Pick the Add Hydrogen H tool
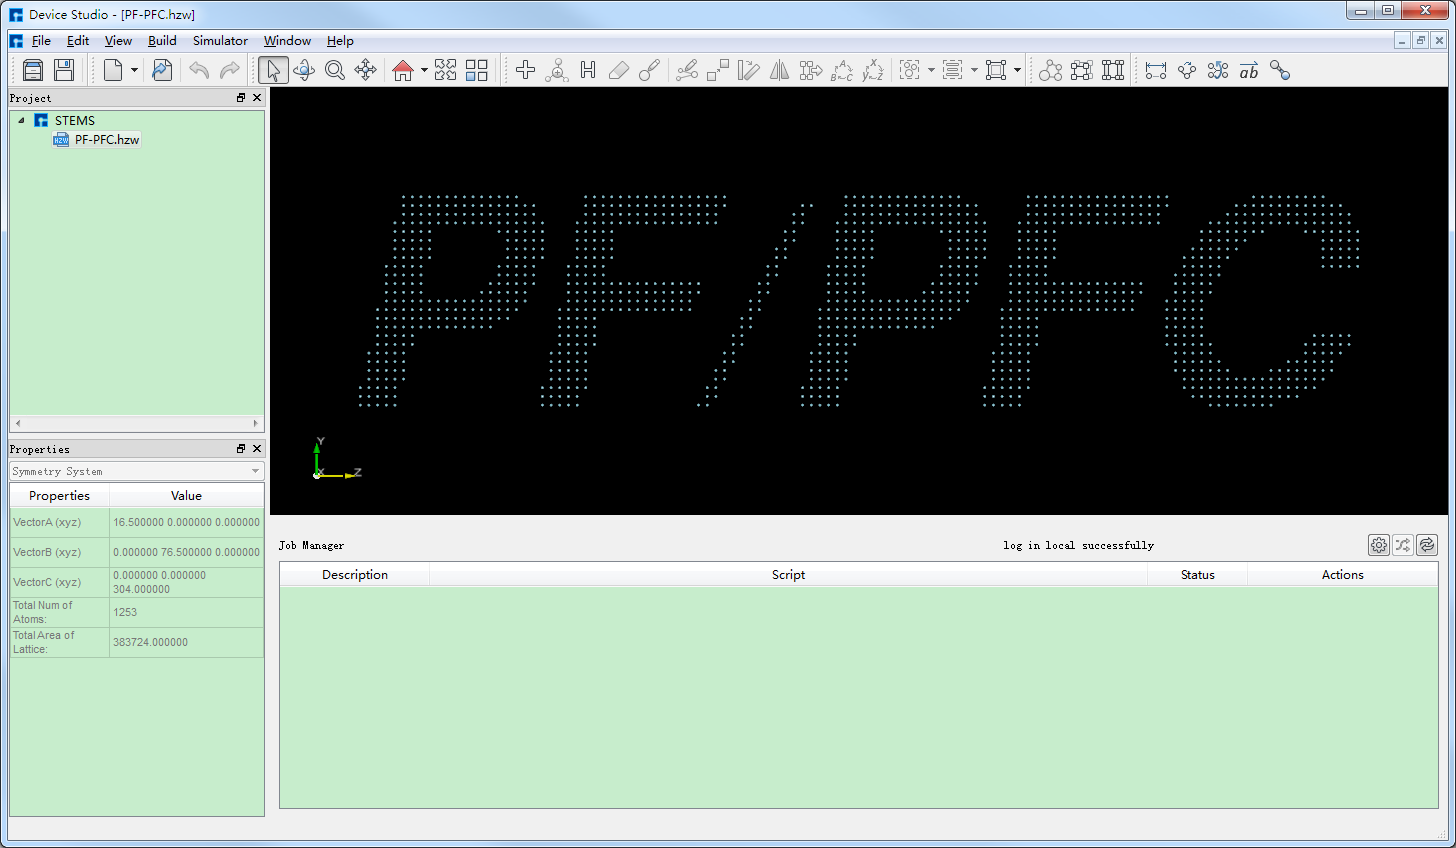The width and height of the screenshot is (1456, 848). (588, 70)
